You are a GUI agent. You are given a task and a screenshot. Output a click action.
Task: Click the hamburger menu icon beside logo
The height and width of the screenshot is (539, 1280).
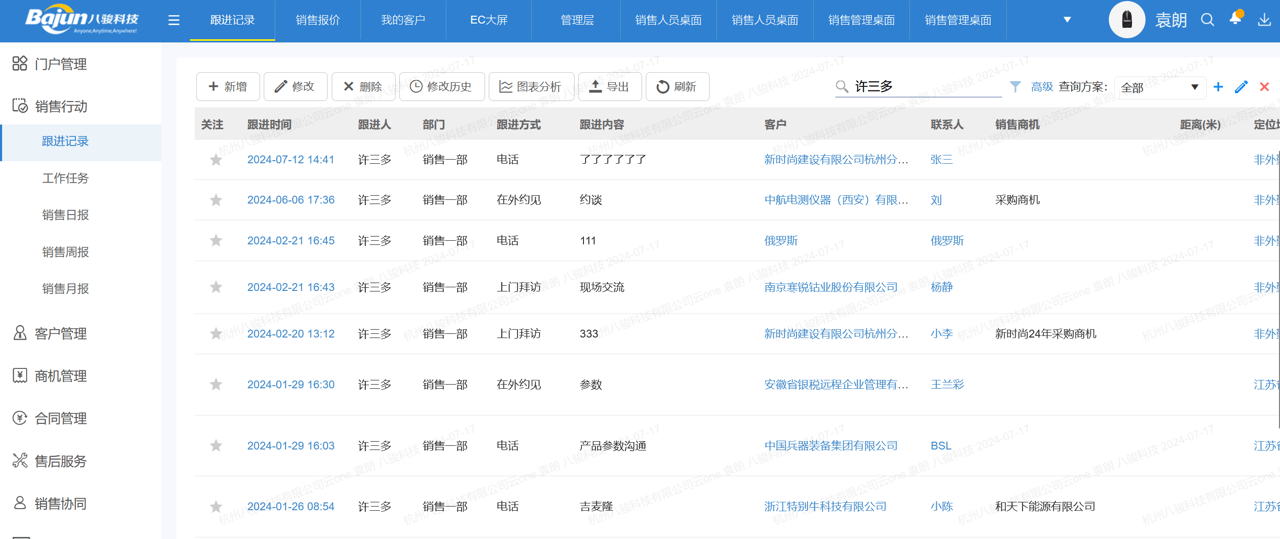pos(174,20)
